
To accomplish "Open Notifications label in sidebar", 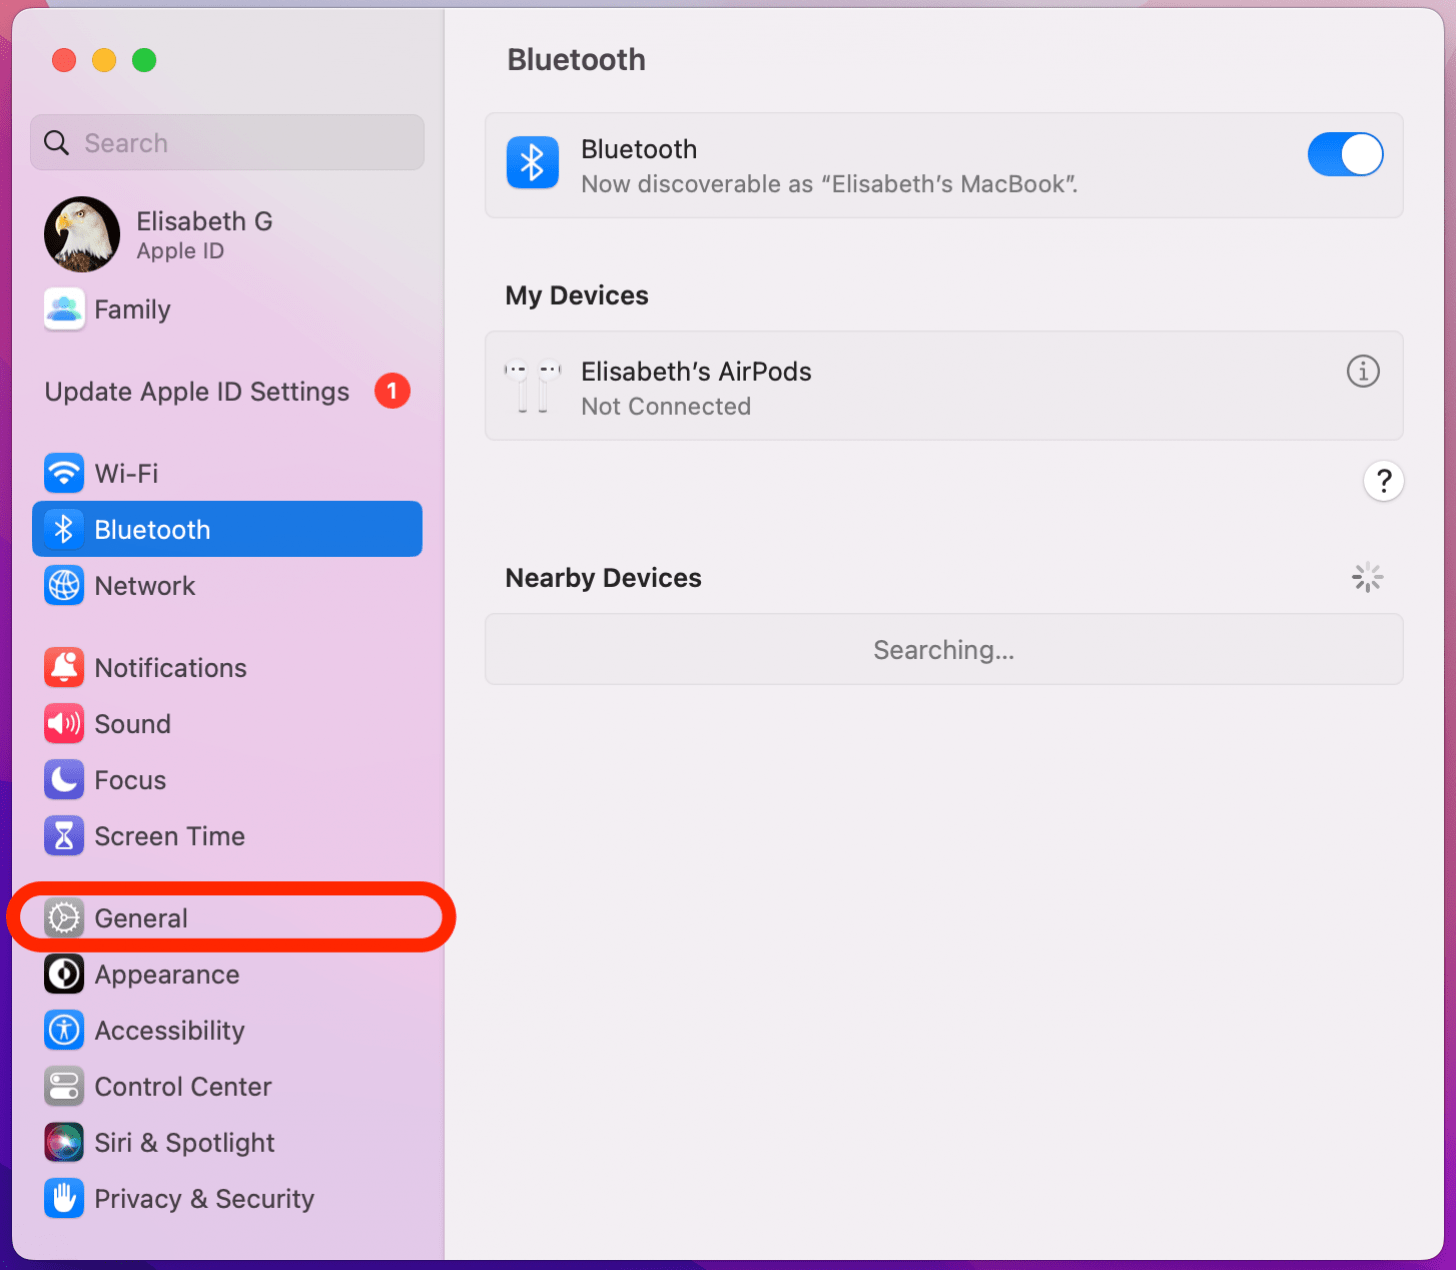I will click(x=170, y=667).
